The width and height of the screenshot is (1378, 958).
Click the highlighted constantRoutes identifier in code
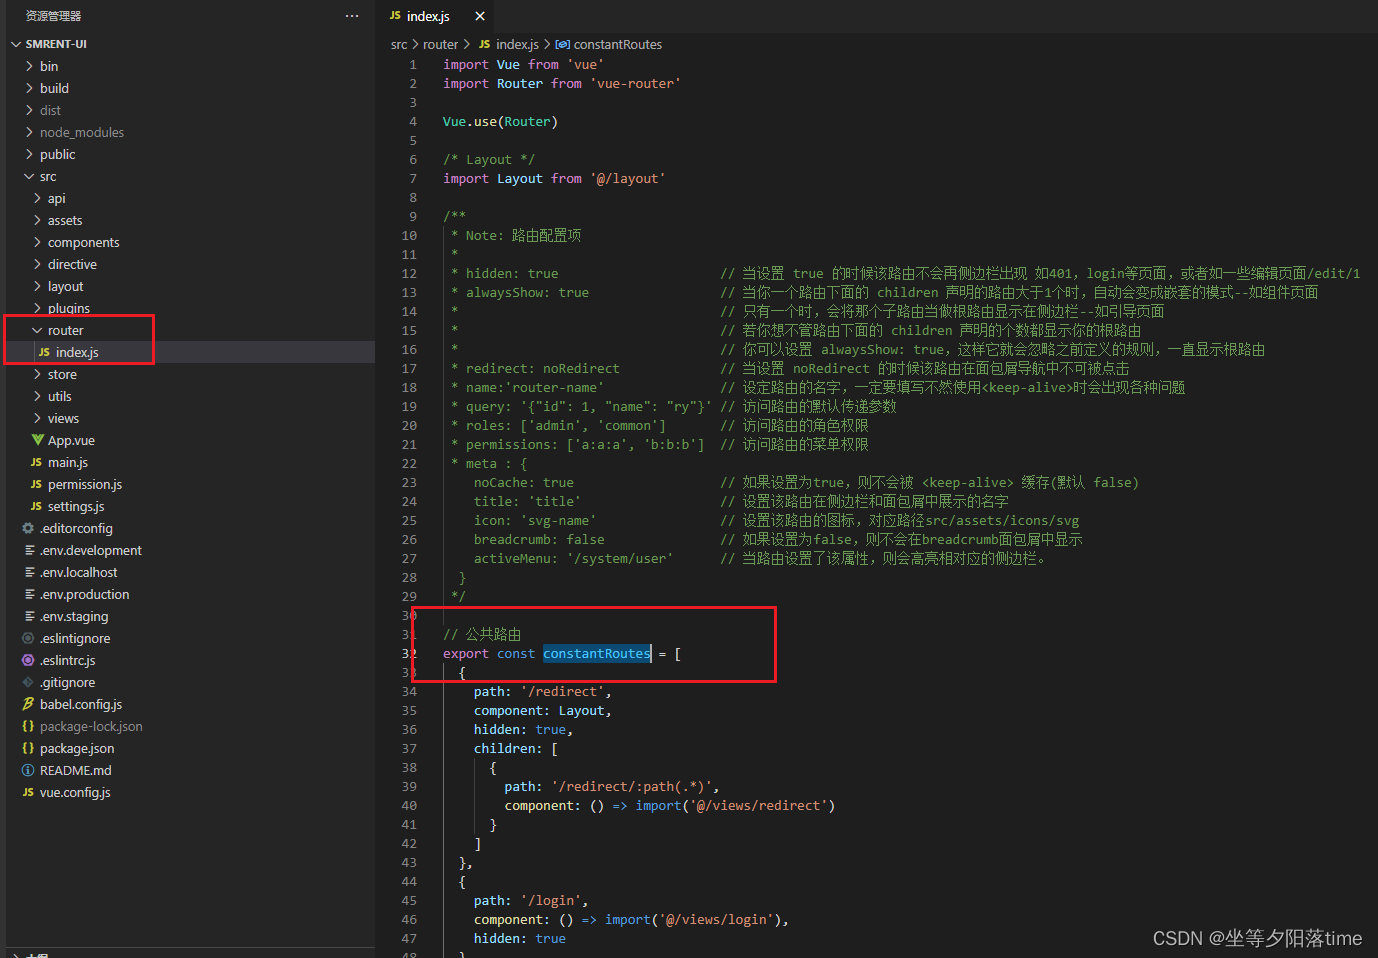coord(597,654)
